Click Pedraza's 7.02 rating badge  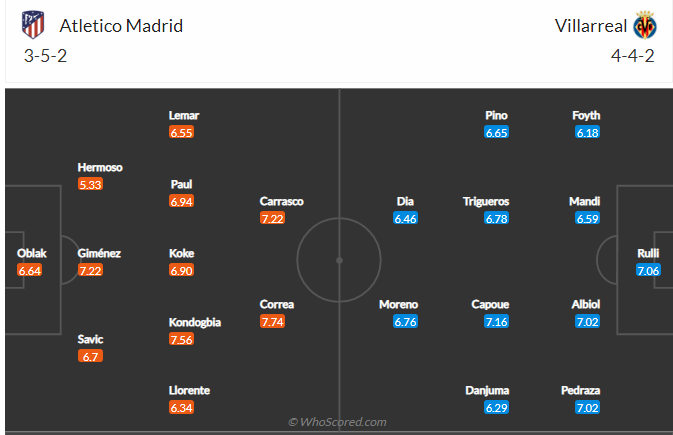(587, 407)
